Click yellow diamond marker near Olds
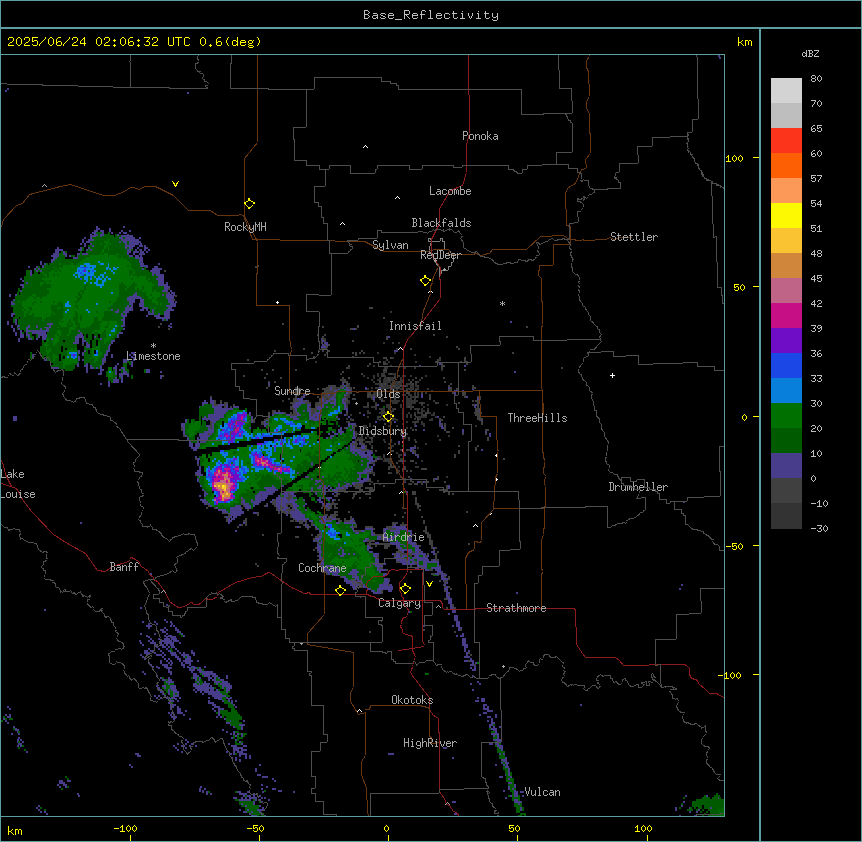The width and height of the screenshot is (862, 842). click(x=388, y=417)
